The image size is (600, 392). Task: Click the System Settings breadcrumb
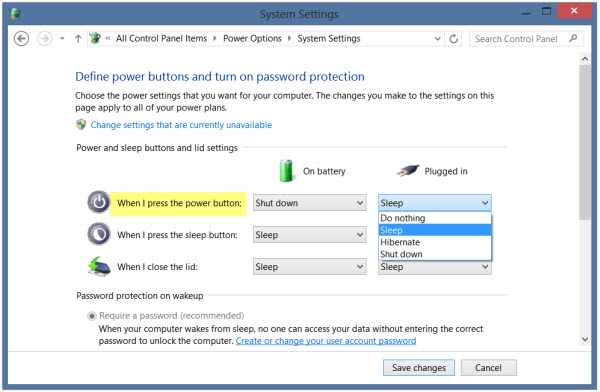[329, 39]
